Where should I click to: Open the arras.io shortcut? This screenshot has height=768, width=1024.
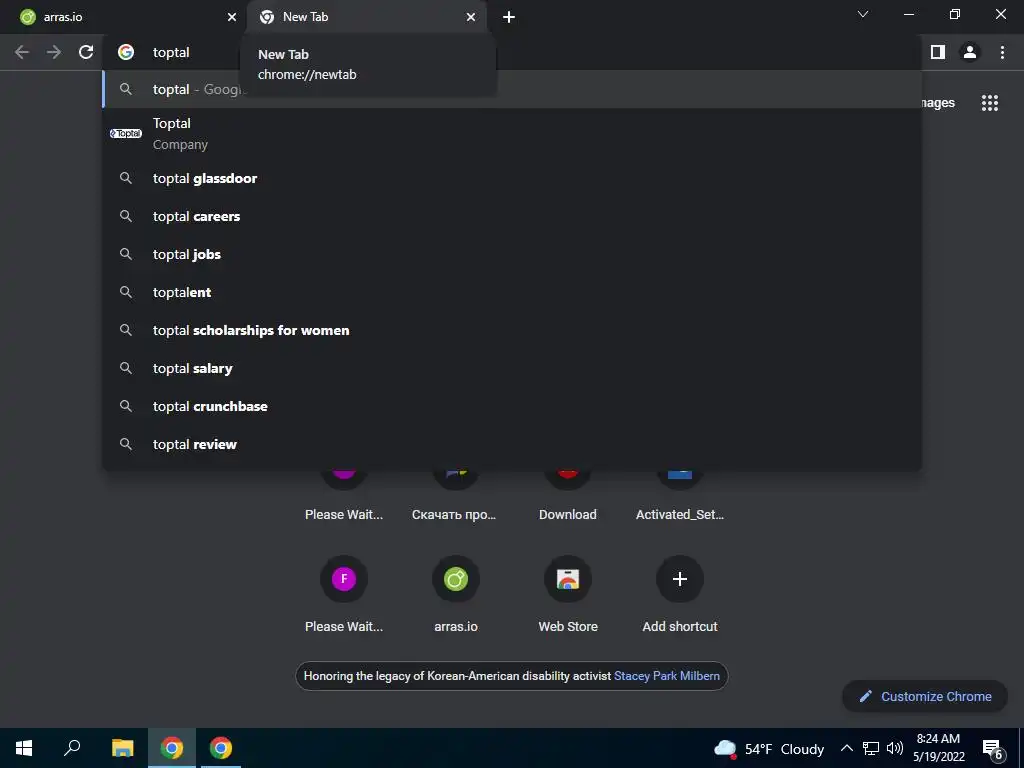click(456, 595)
